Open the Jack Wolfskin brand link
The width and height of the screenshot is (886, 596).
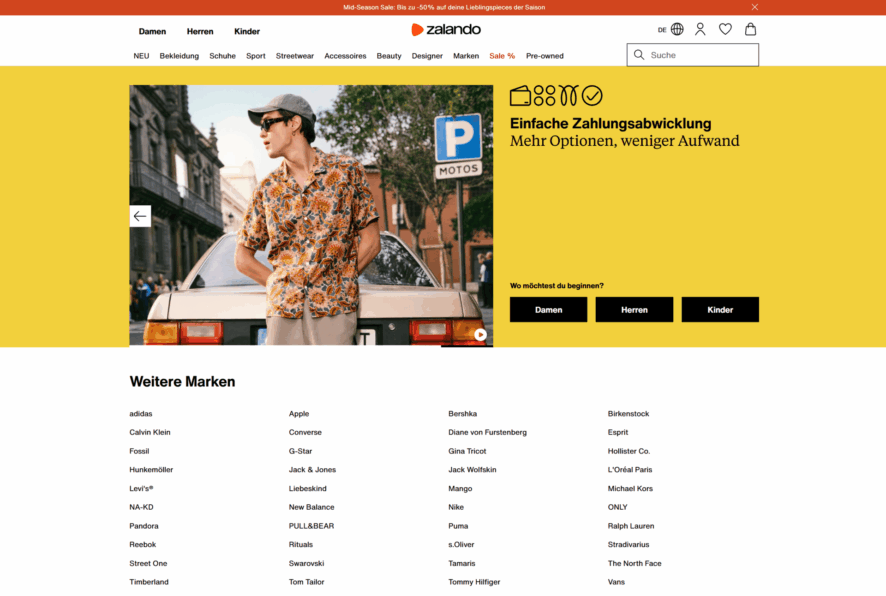click(x=472, y=469)
